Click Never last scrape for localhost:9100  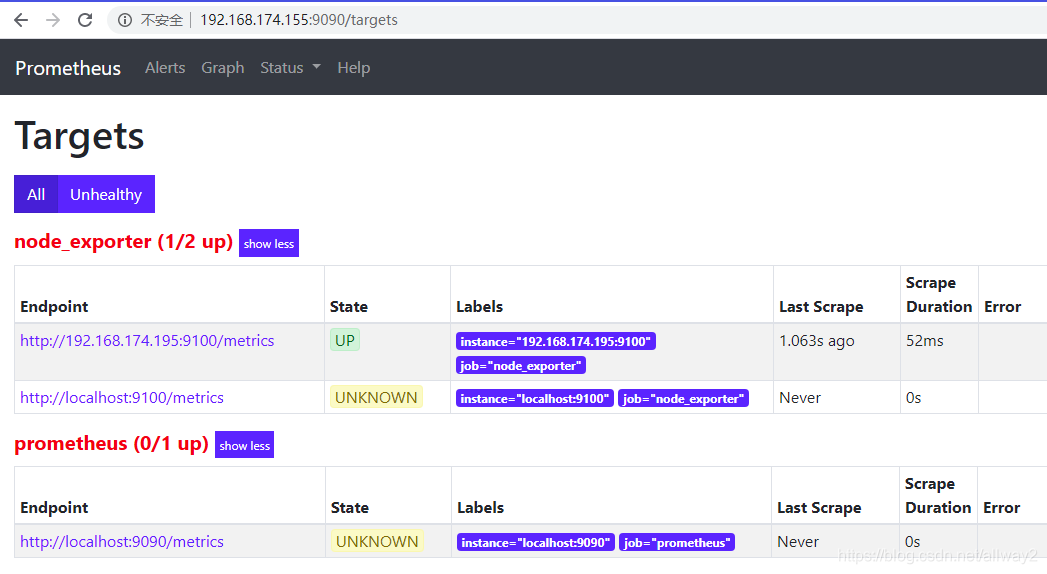(x=800, y=398)
